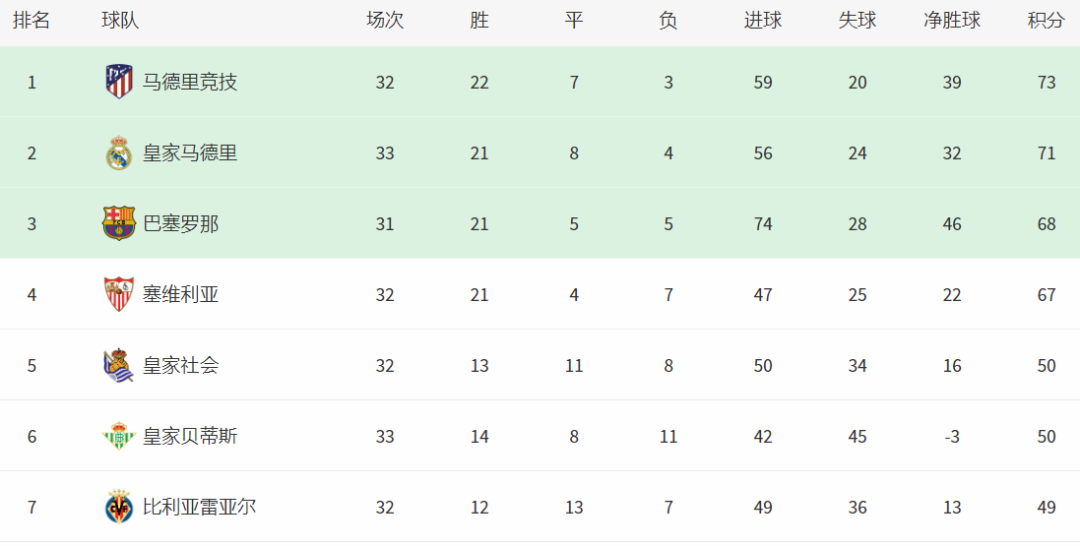This screenshot has width=1080, height=546.
Task: Open the 马德里竞技 team link
Action: [190, 83]
